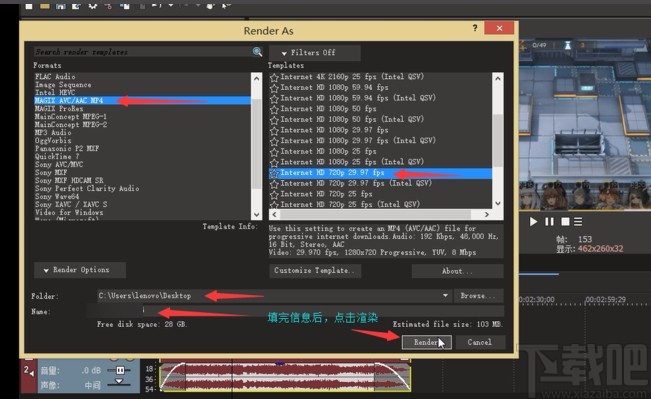Image resolution: width=651 pixels, height=399 pixels.
Task: Select the Video for Windows format
Action: [69, 212]
